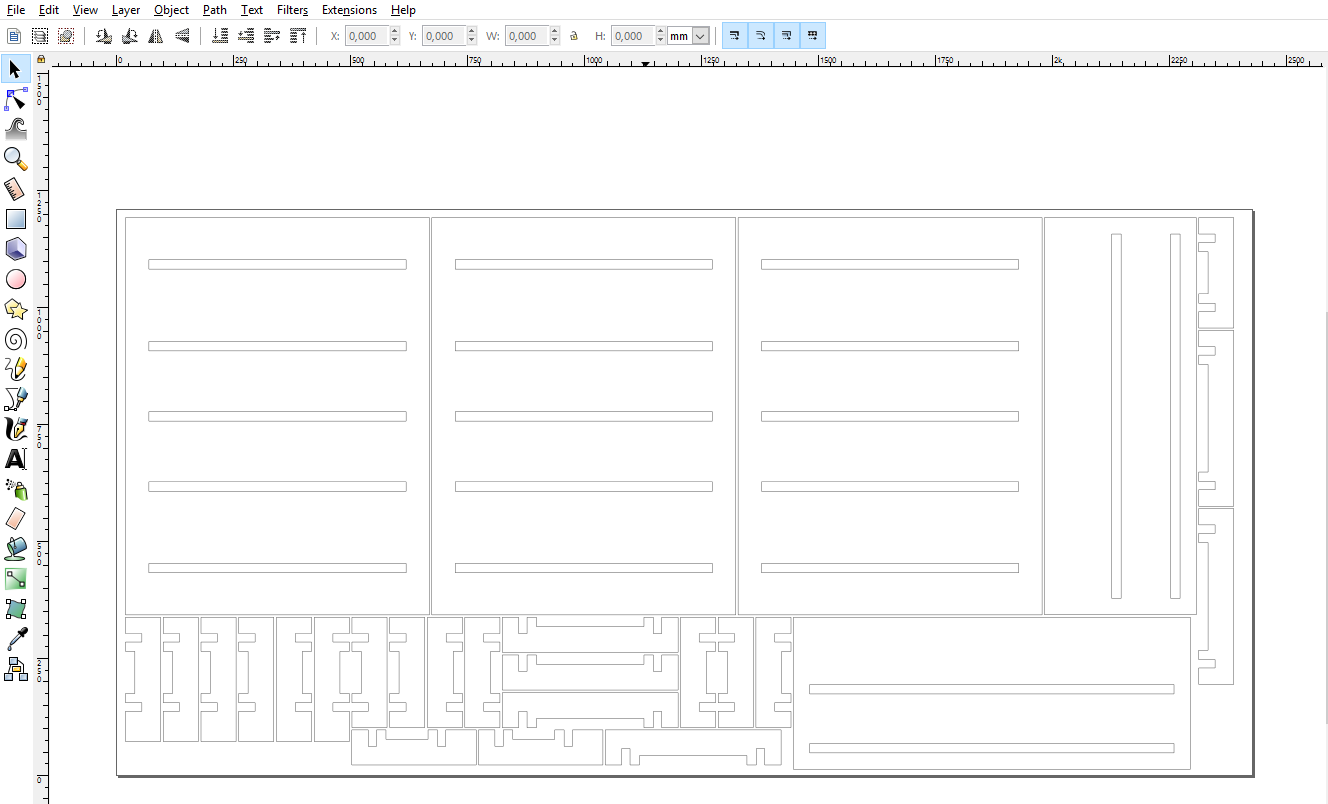Select the Bezier pen tool

(15, 399)
